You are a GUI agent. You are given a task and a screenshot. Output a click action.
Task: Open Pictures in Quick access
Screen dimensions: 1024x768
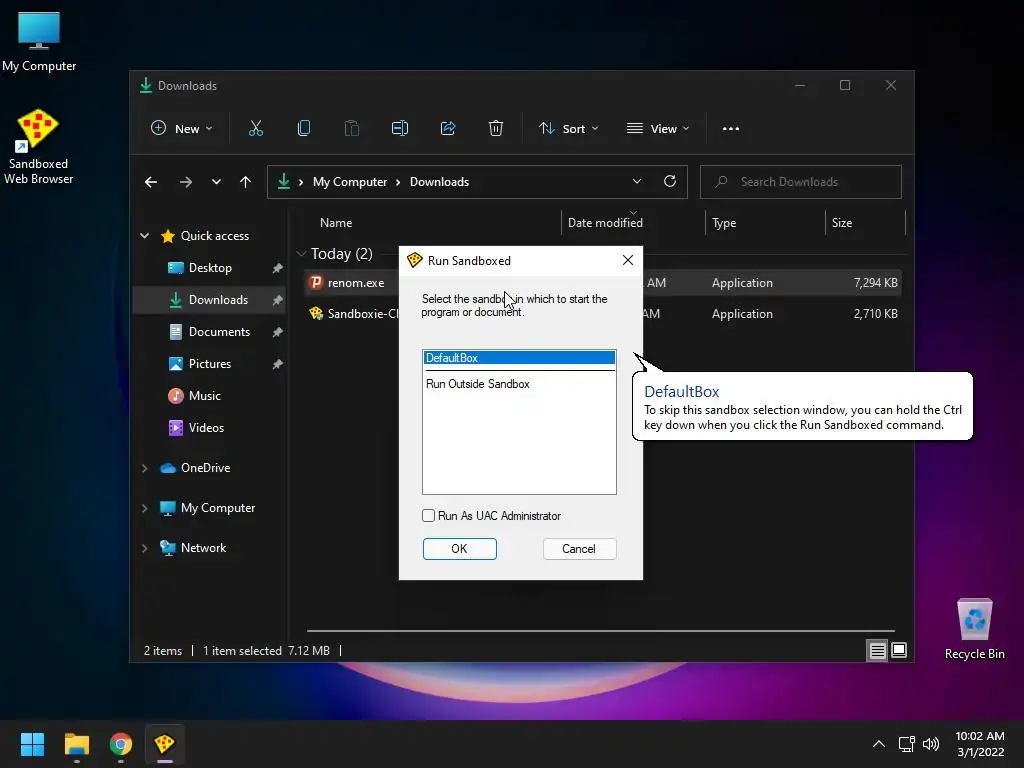210,364
